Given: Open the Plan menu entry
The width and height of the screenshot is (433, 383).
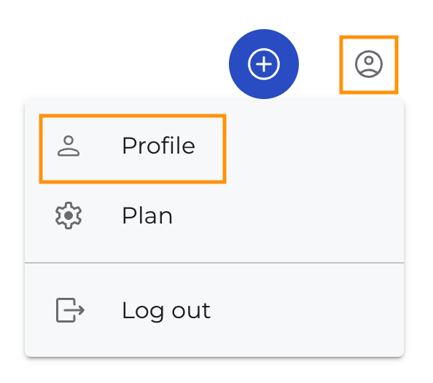Looking at the screenshot, I should 214,216.
